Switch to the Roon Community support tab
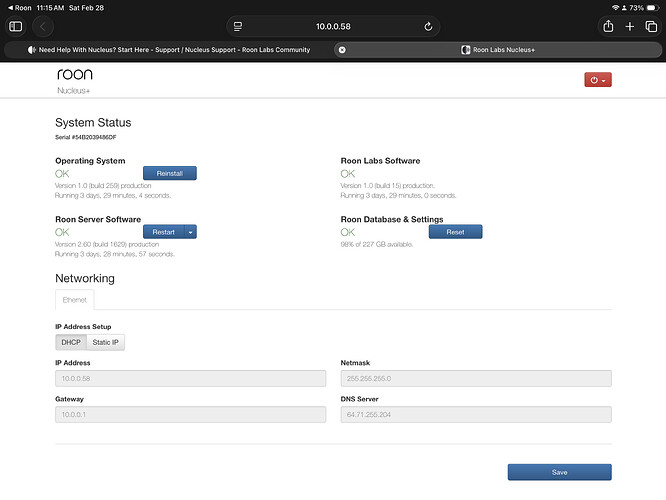 pyautogui.click(x=170, y=49)
